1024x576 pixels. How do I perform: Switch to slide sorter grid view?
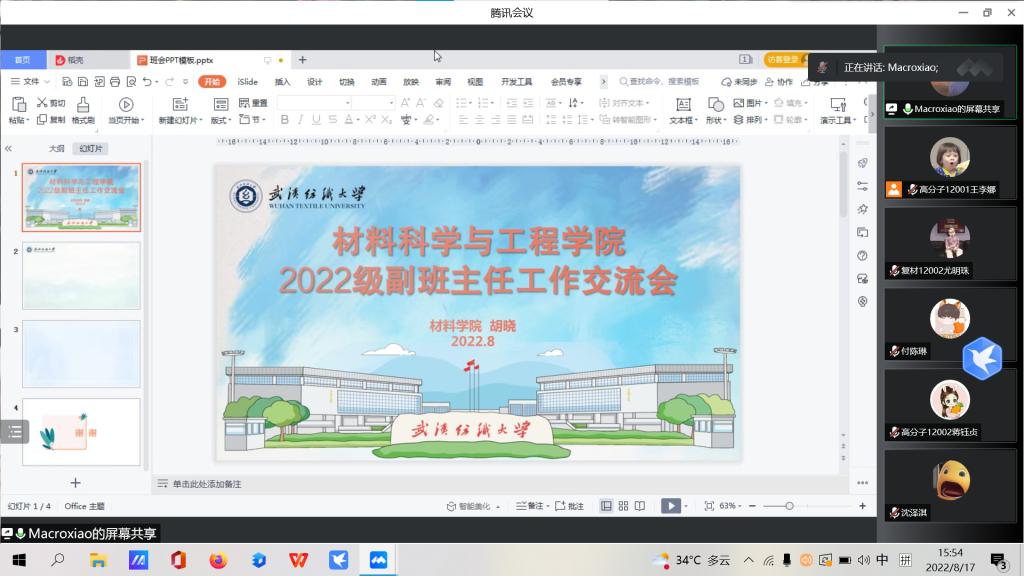click(623, 506)
